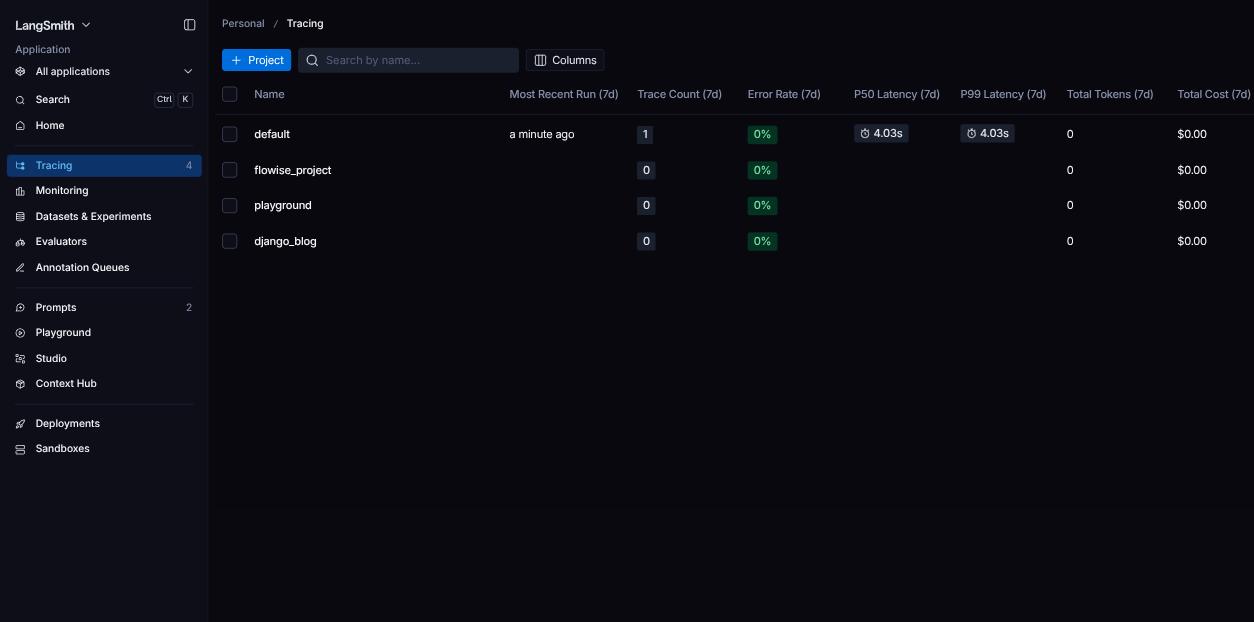Click the Columns layout icon
The width and height of the screenshot is (1254, 622).
click(540, 60)
